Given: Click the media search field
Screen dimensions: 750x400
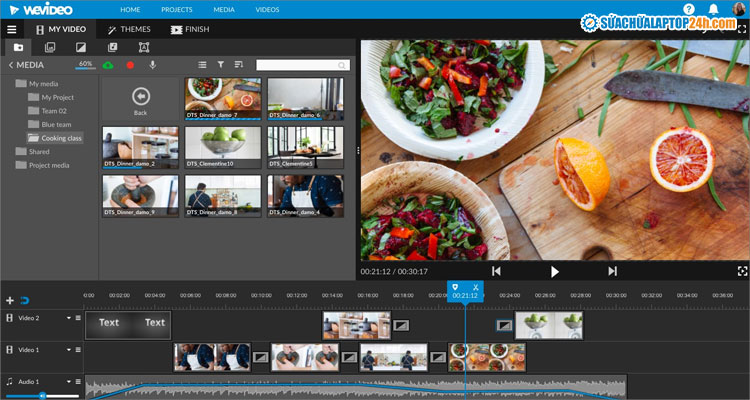Looking at the screenshot, I should click(x=303, y=65).
